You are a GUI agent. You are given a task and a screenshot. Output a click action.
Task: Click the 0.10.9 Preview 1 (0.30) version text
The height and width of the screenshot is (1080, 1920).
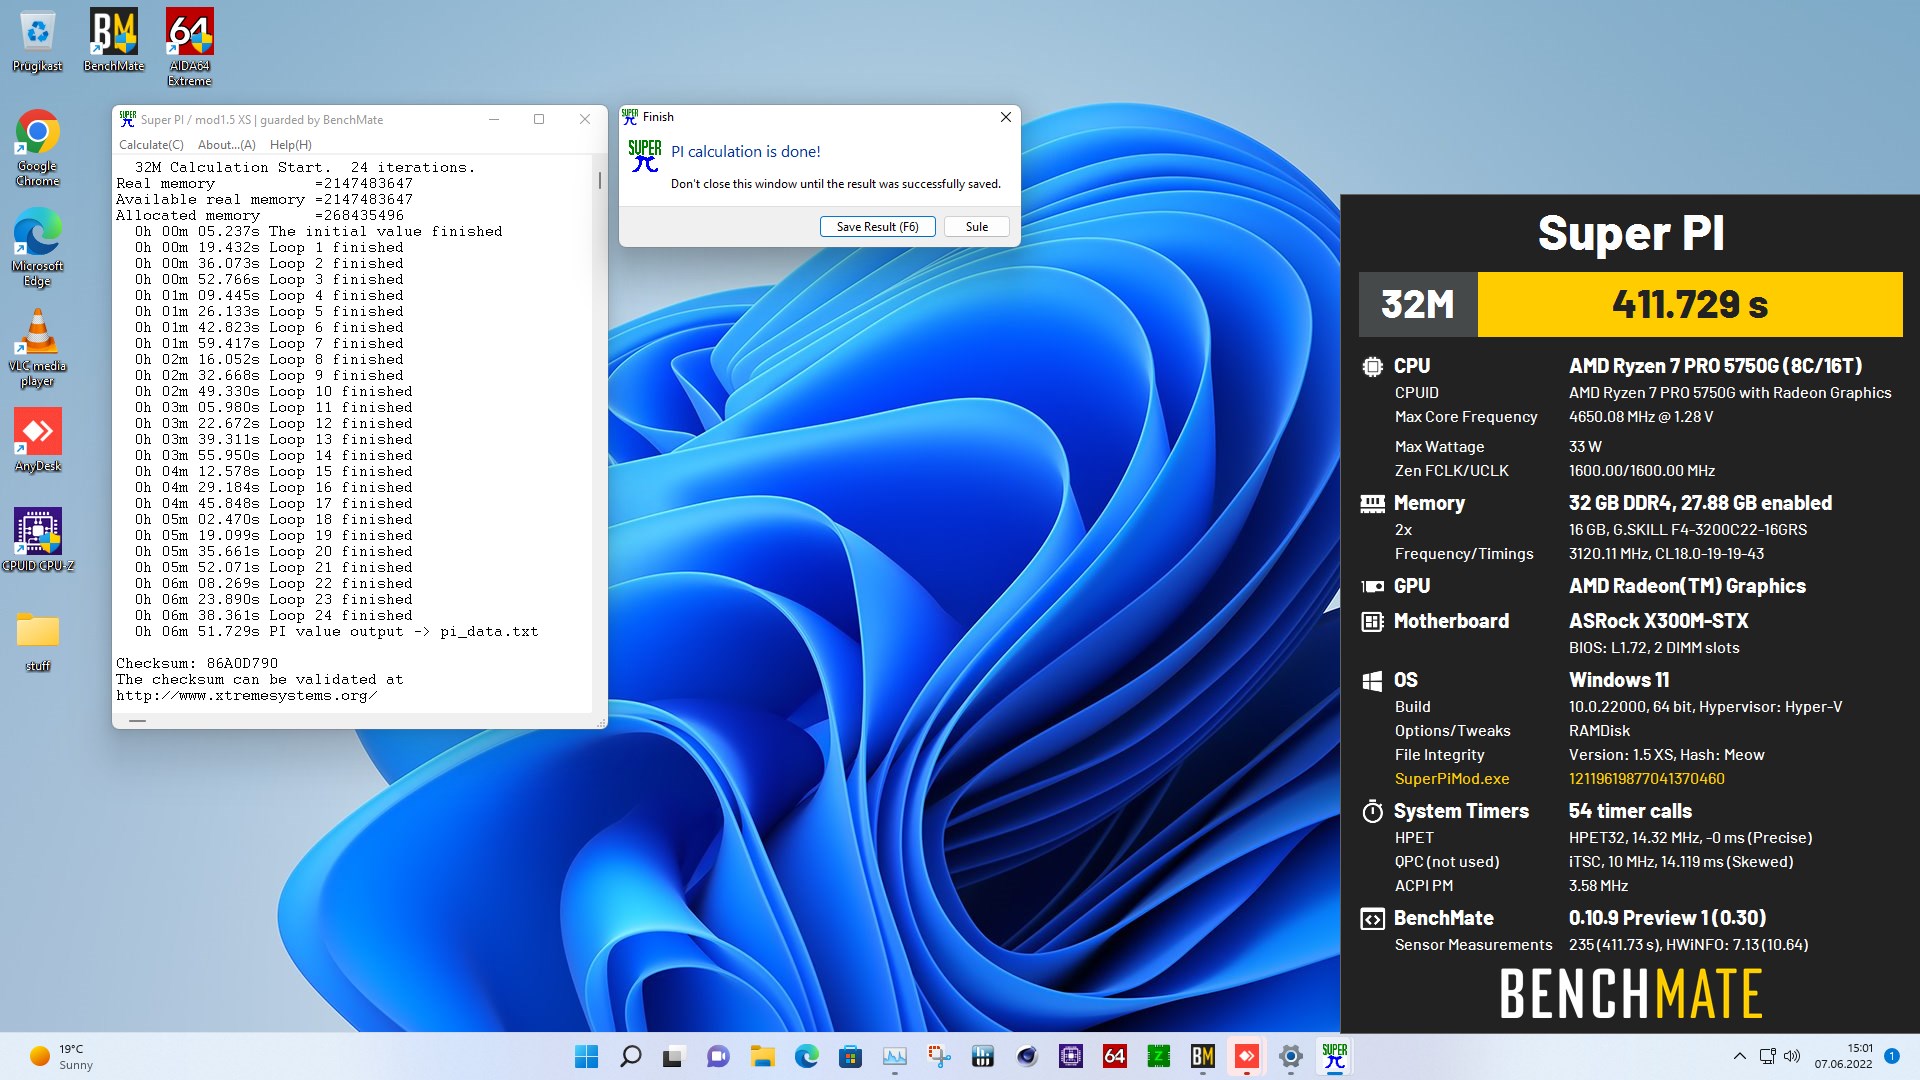click(x=1667, y=918)
